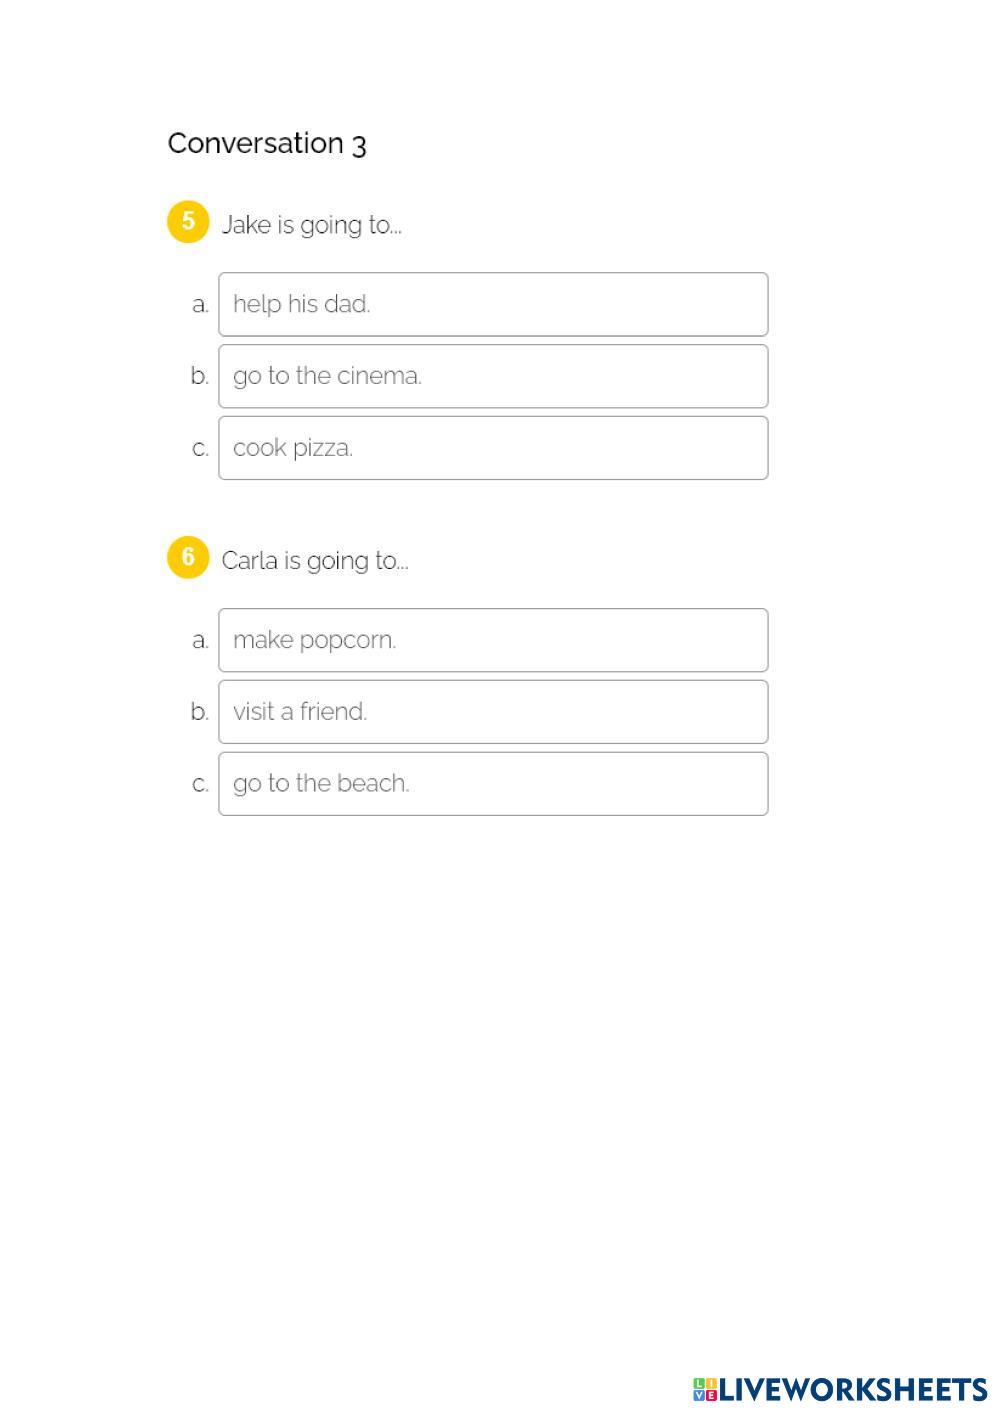Choose the 'go to the cinema.' option
1000x1414 pixels.
point(493,376)
